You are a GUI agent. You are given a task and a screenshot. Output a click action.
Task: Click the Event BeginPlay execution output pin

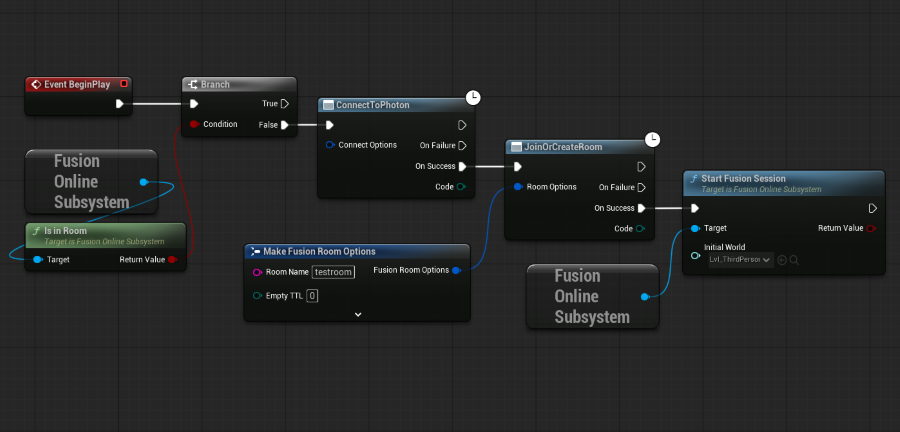click(119, 104)
